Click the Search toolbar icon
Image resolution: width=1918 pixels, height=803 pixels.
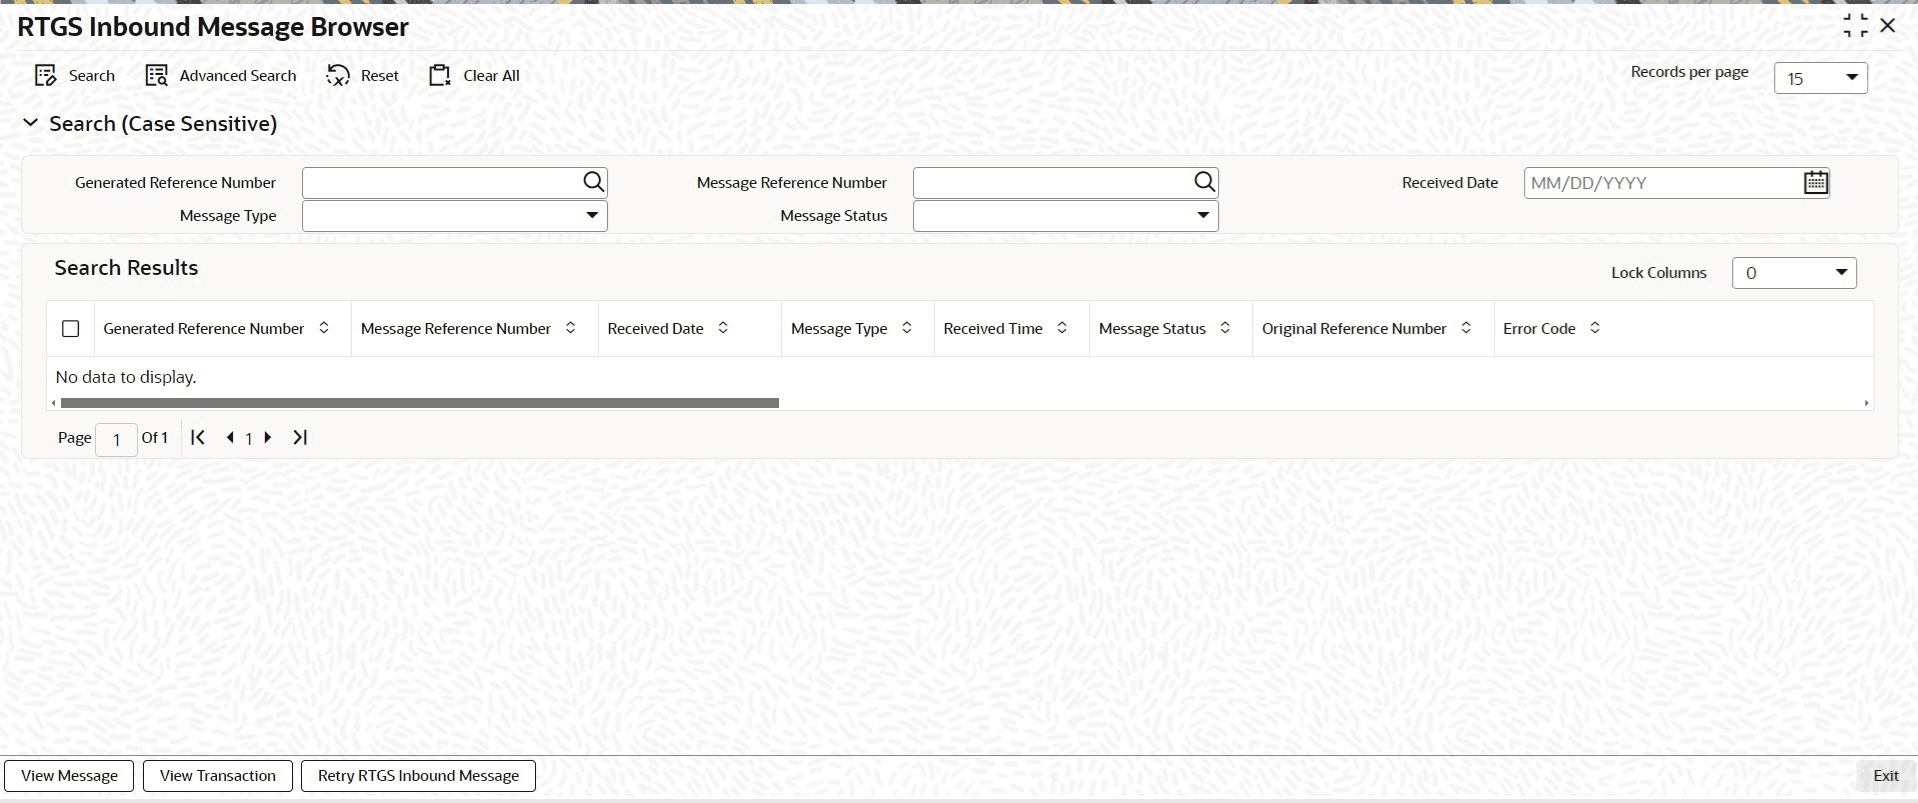click(45, 76)
